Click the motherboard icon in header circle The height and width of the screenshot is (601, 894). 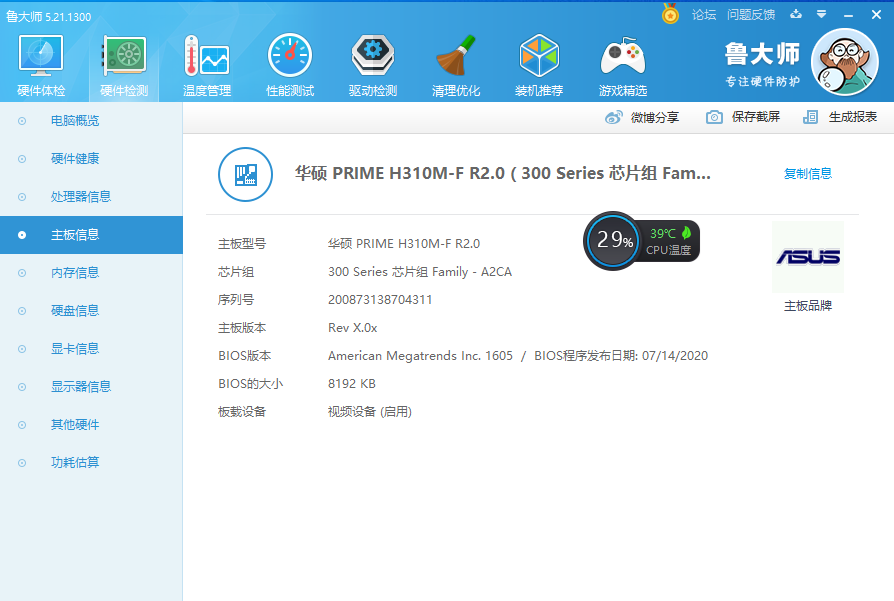coord(245,174)
